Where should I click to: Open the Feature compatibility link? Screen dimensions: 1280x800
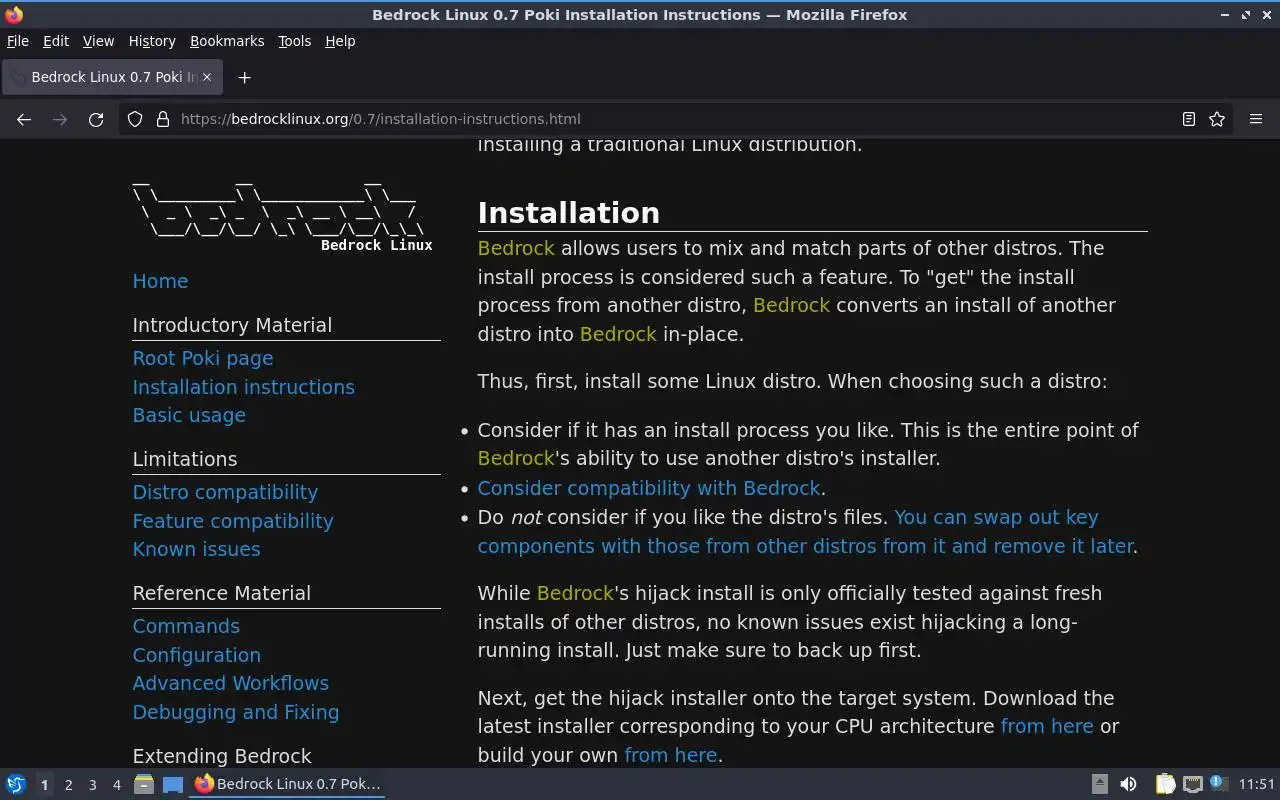[x=233, y=521]
